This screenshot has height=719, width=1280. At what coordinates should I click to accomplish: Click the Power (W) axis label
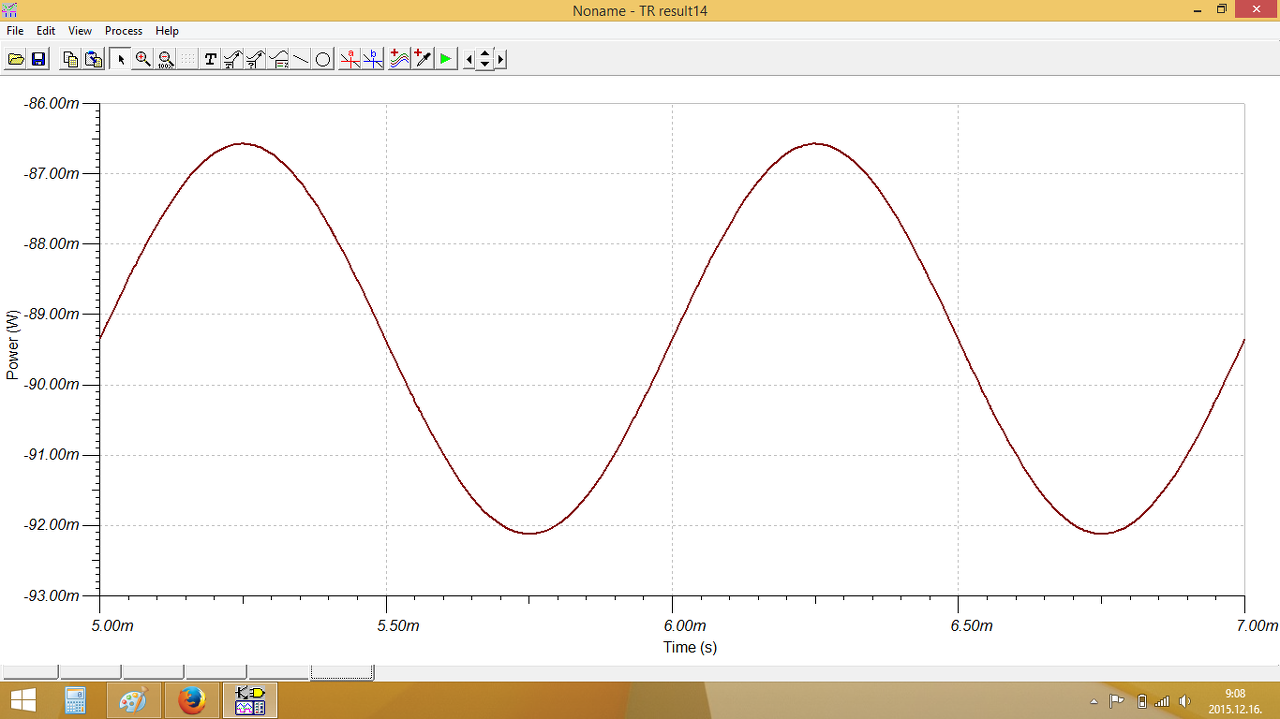tap(12, 345)
